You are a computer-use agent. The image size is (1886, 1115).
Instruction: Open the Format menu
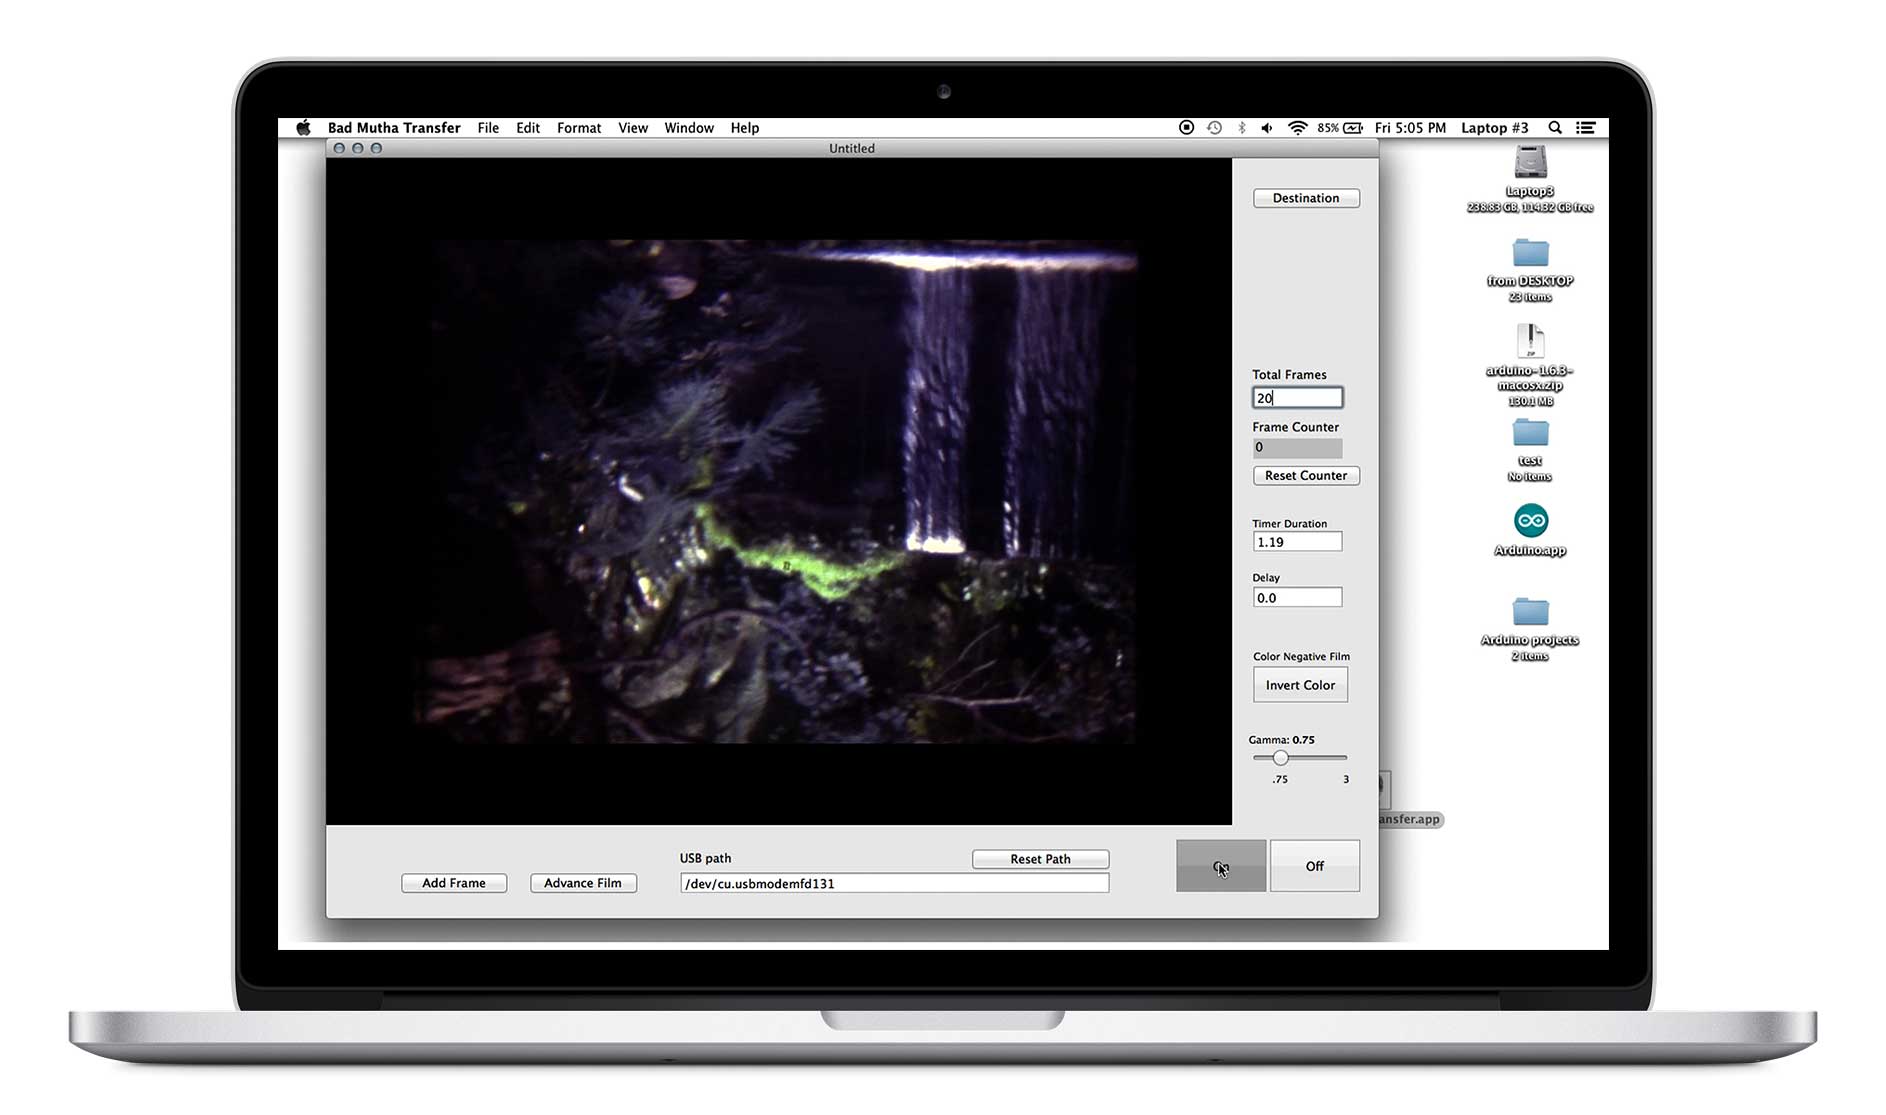tap(578, 127)
